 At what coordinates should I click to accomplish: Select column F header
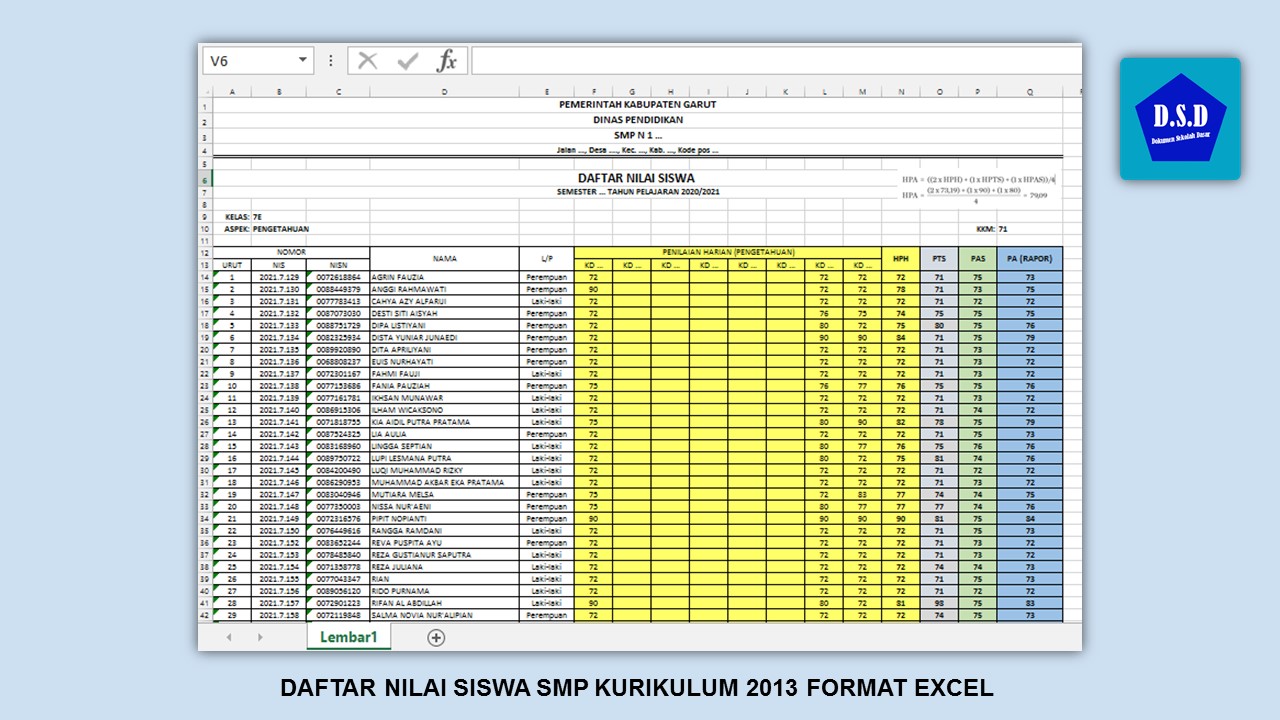(594, 91)
